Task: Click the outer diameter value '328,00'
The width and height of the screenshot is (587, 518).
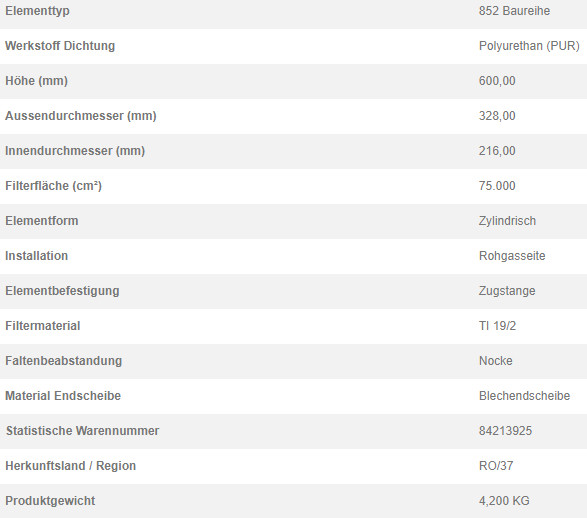Action: coord(497,116)
